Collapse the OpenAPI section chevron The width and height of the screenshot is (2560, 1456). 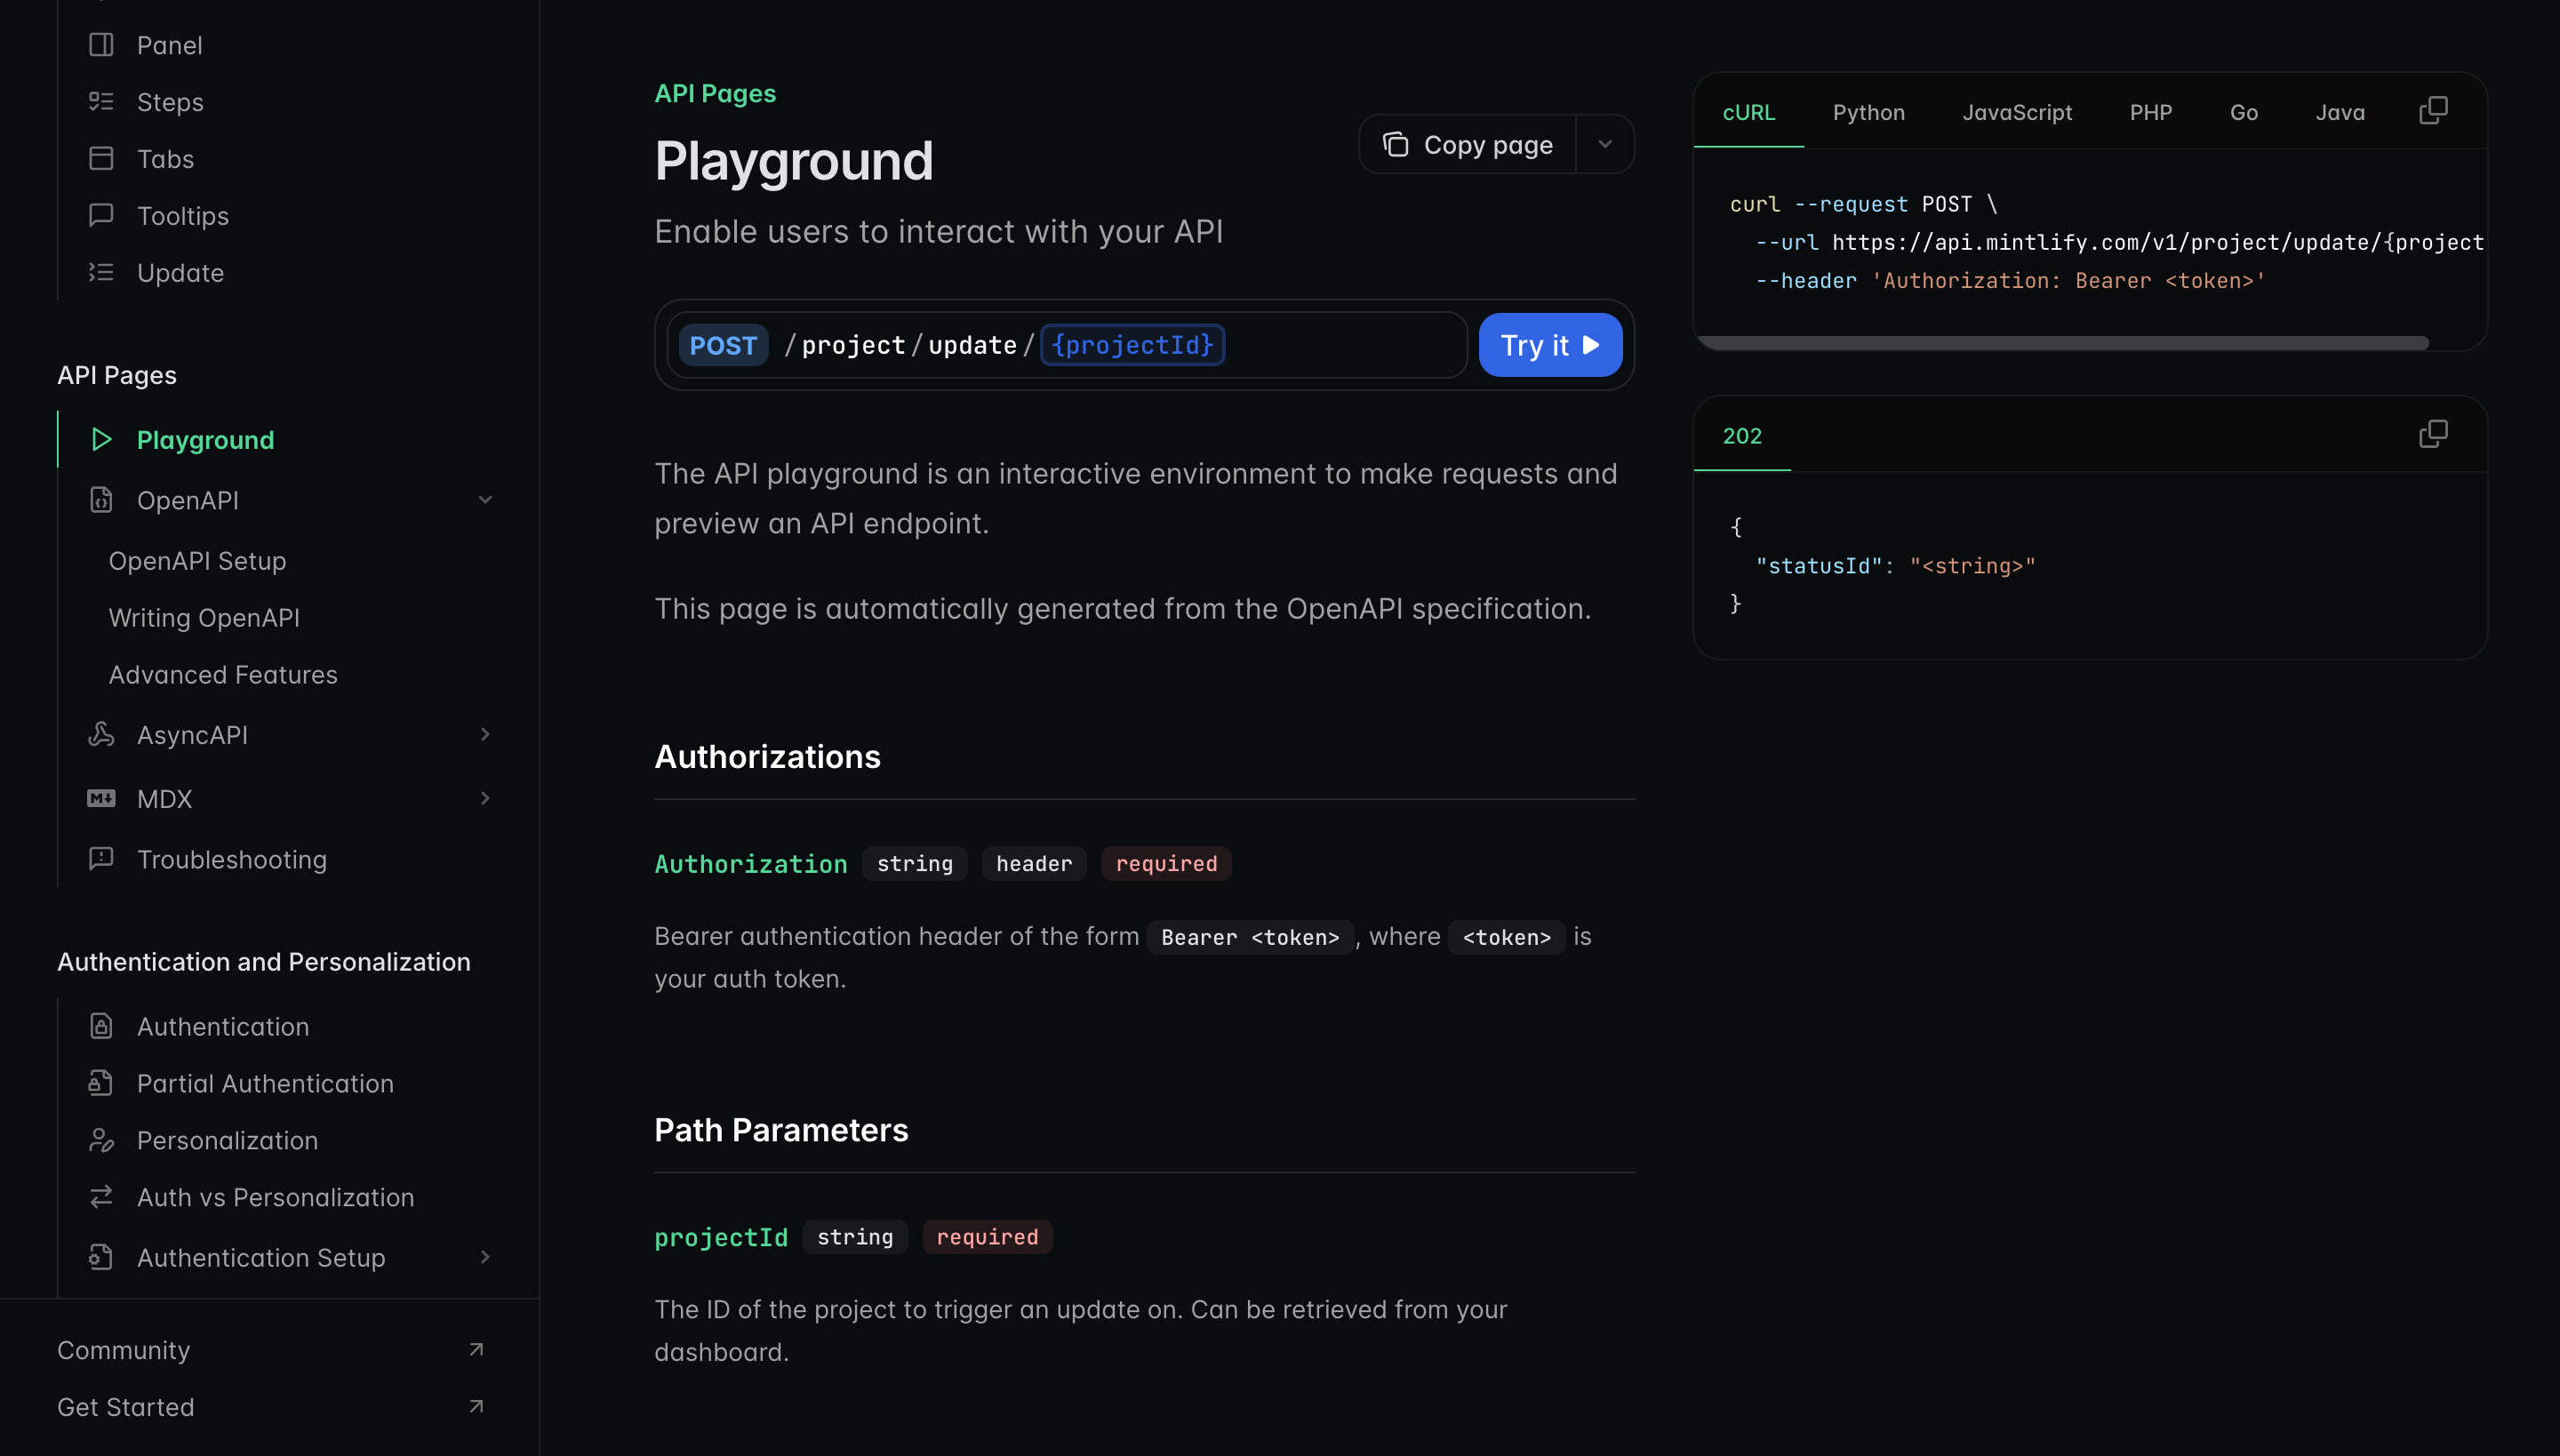(x=486, y=500)
